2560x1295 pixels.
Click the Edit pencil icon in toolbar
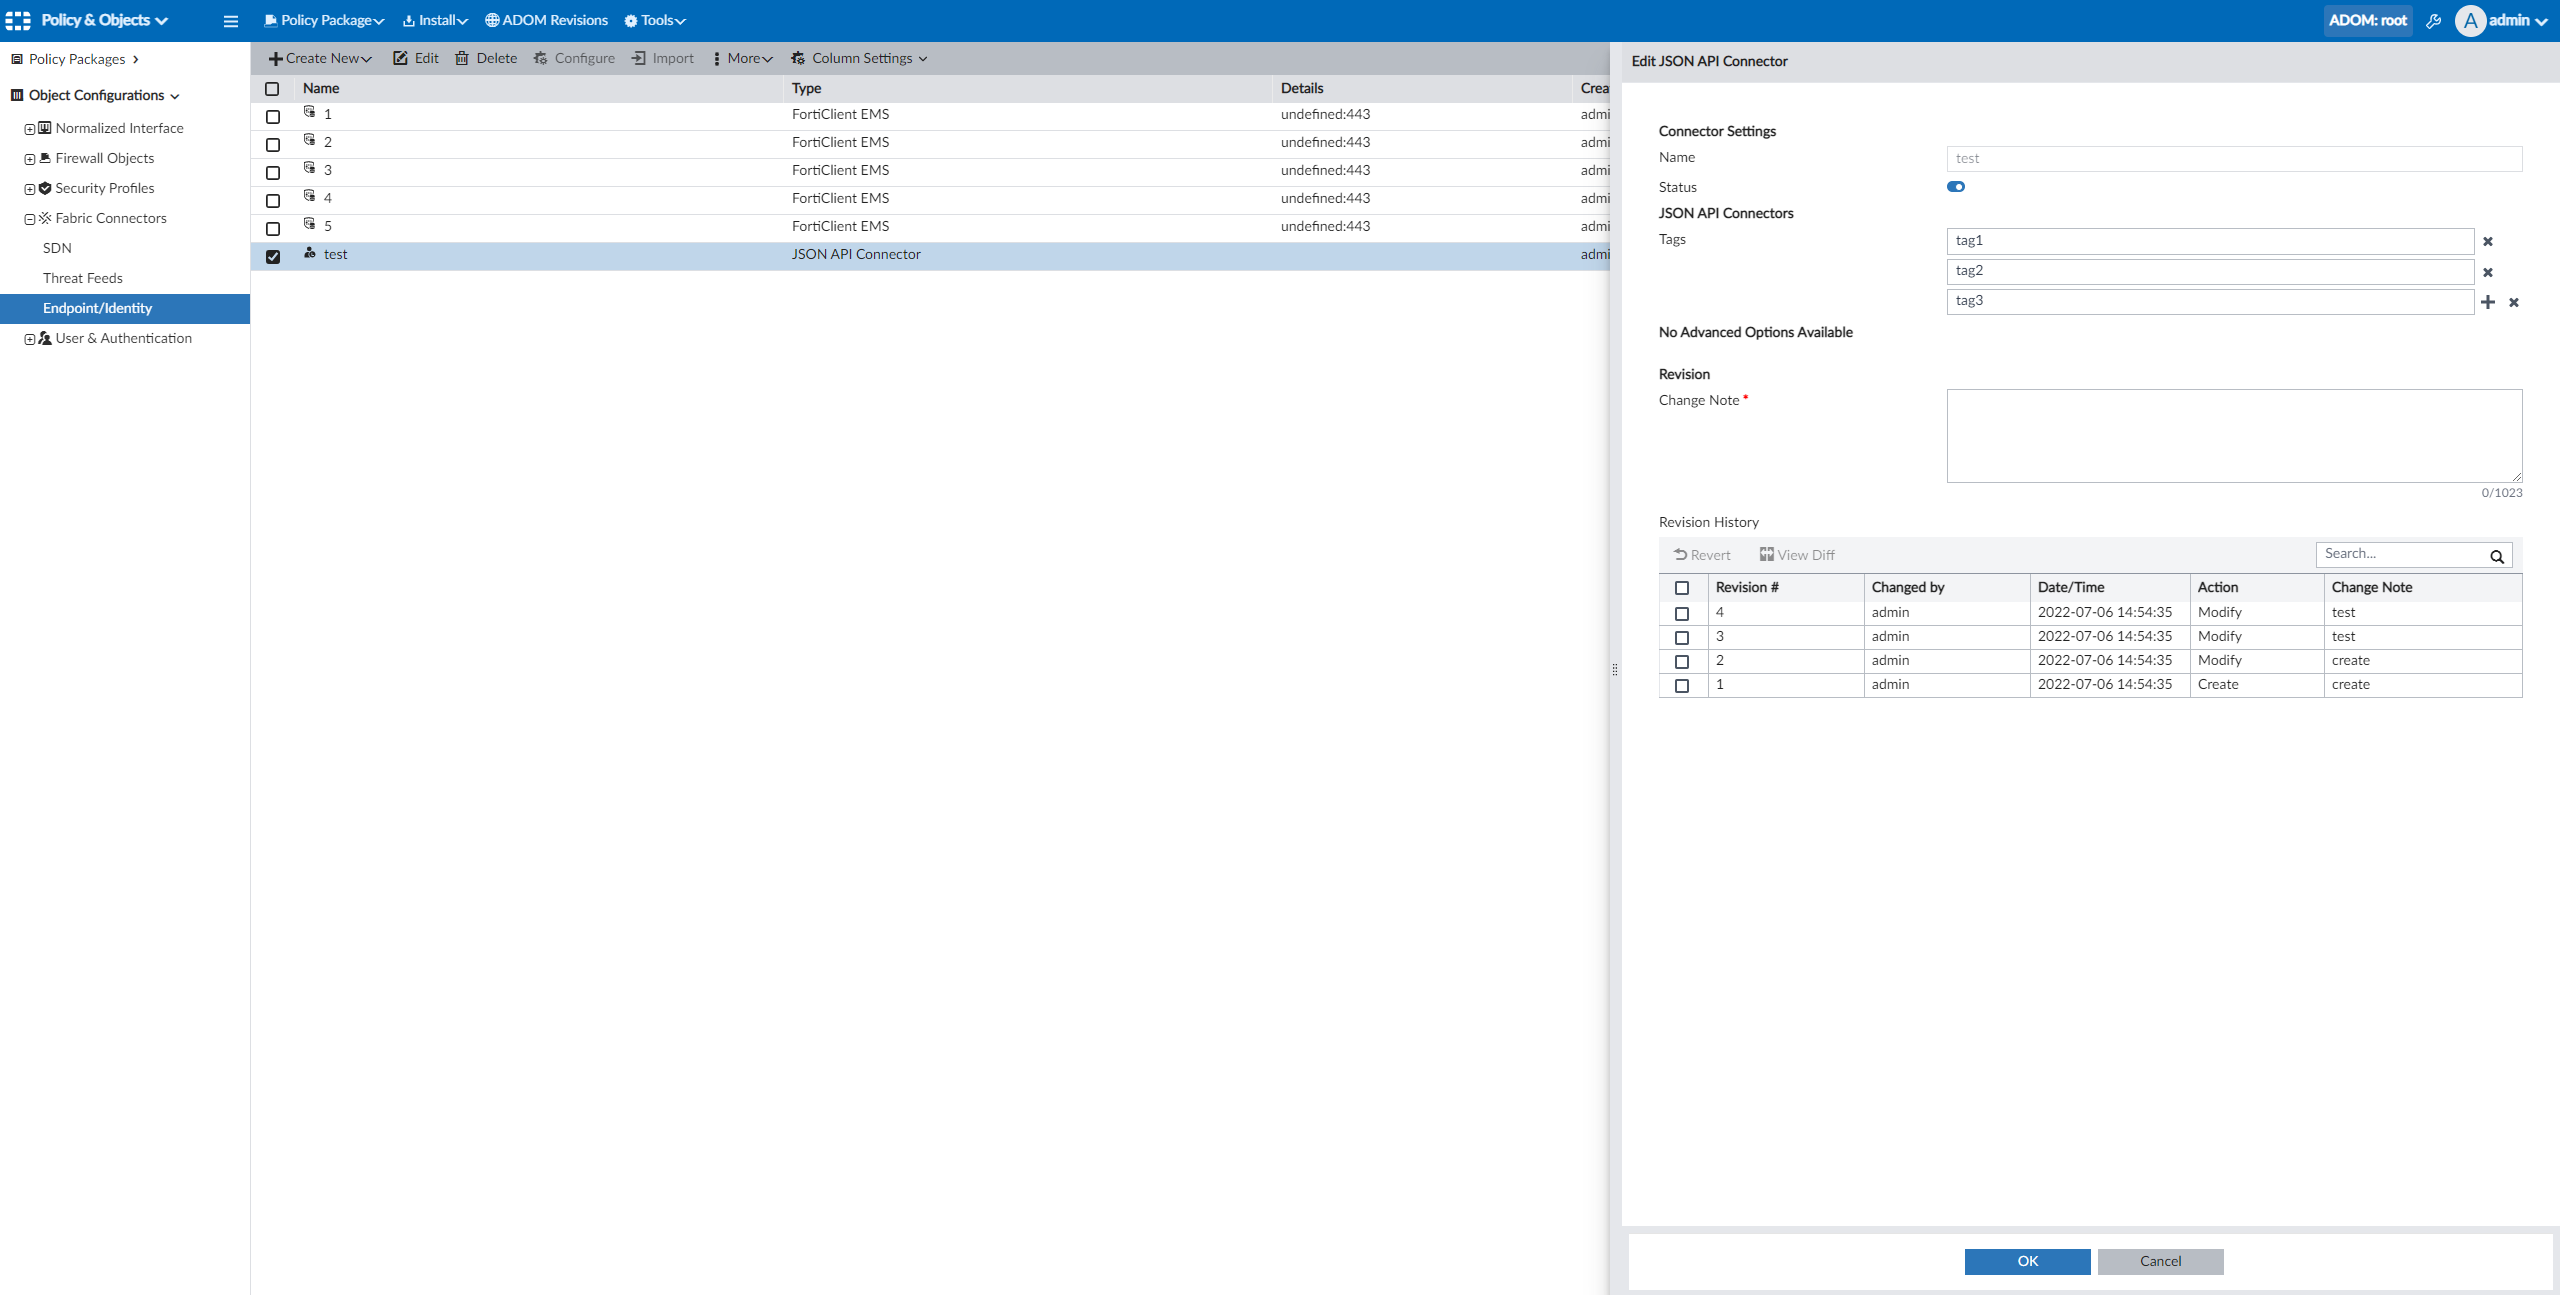point(400,58)
